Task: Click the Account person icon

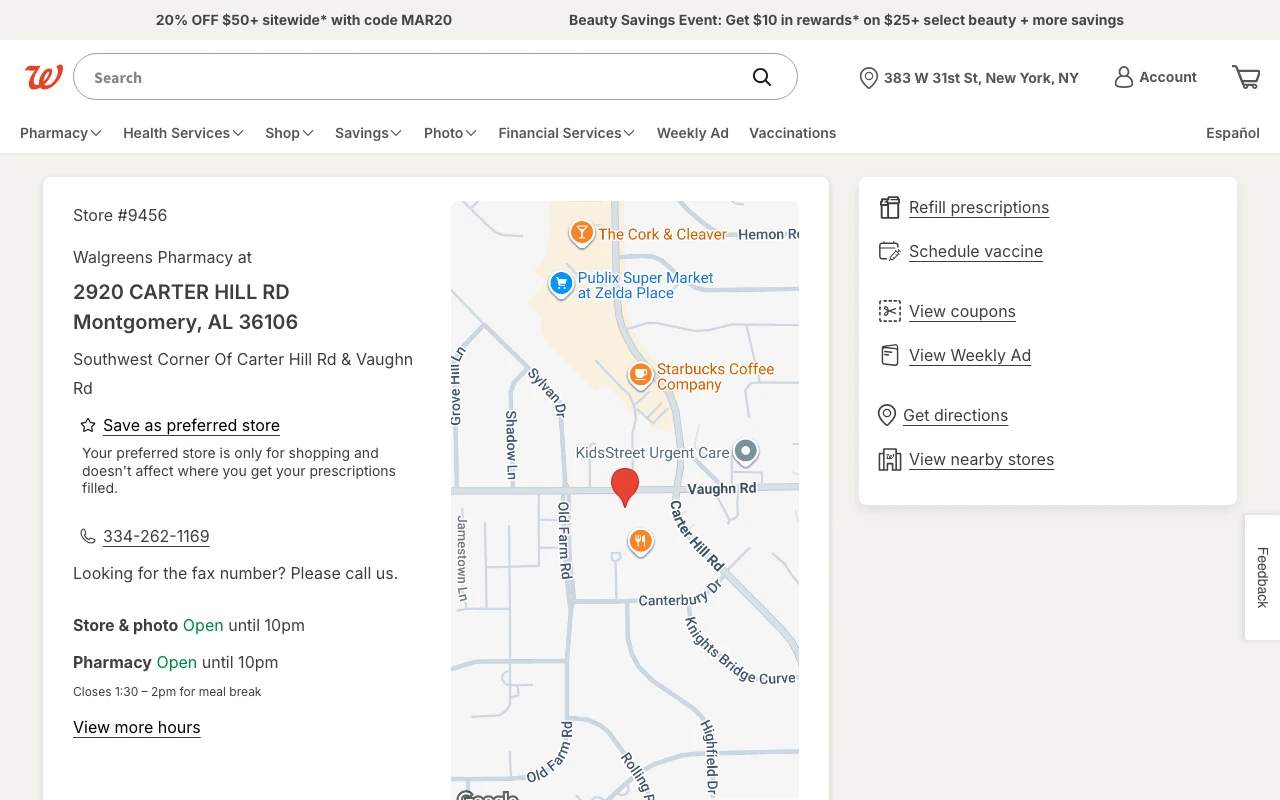Action: (x=1124, y=77)
